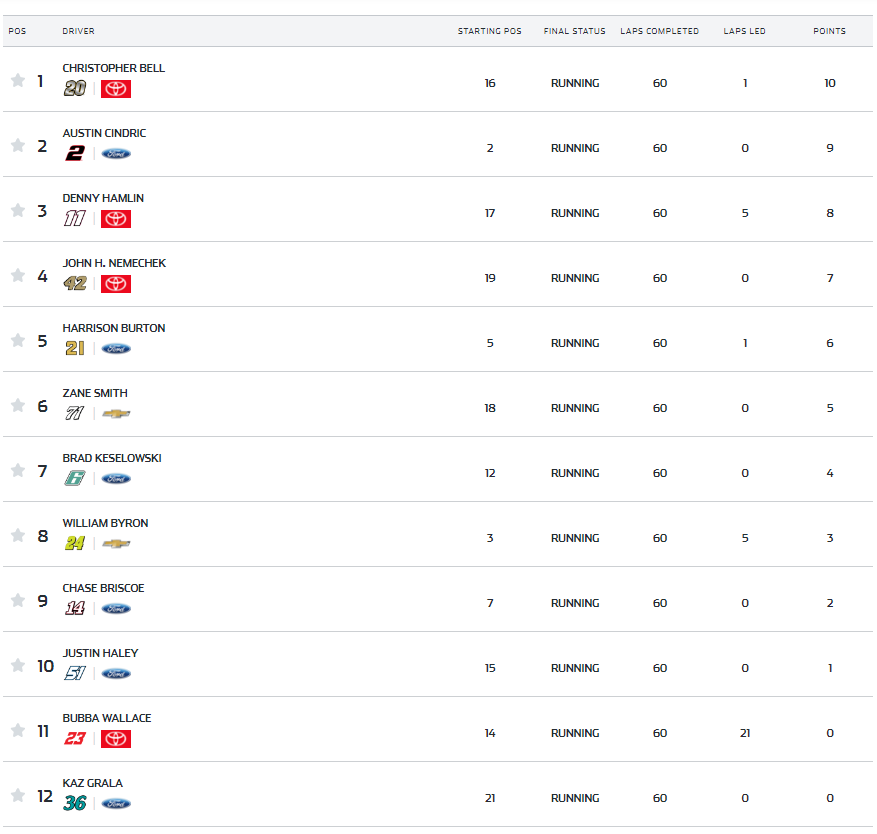Click the number 51 car badge
877x834 pixels.
(x=75, y=673)
